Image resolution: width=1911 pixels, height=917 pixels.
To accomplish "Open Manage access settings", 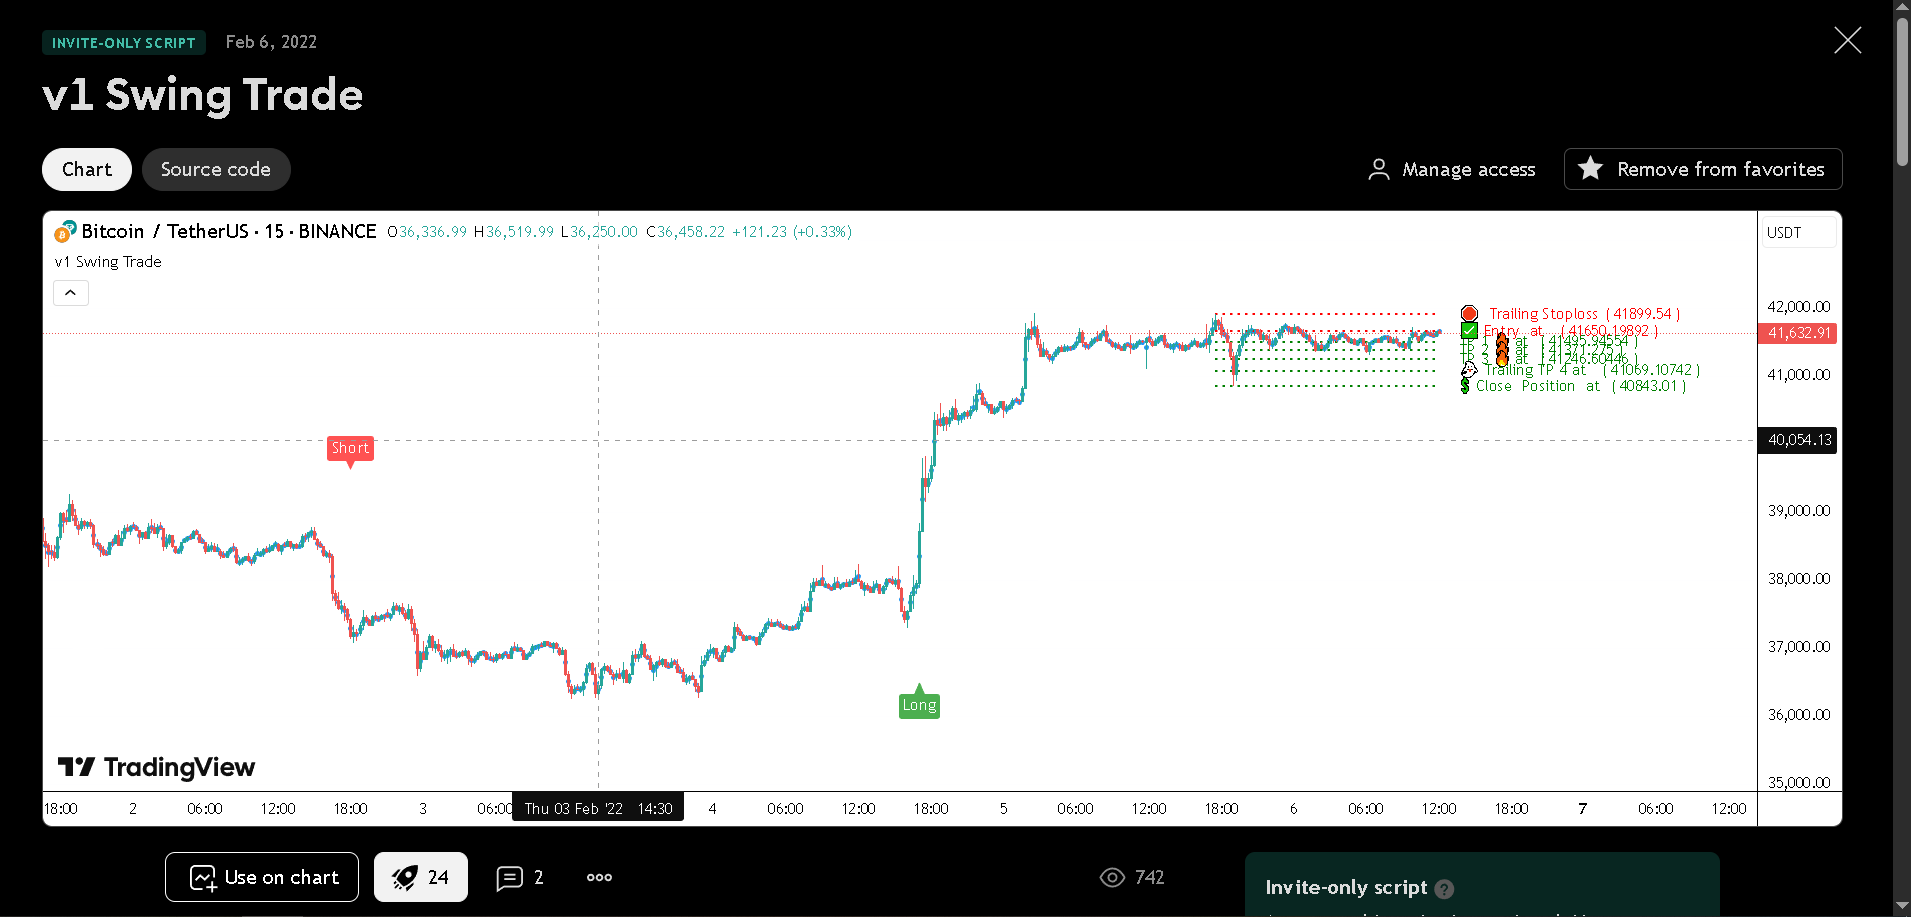I will pyautogui.click(x=1452, y=169).
